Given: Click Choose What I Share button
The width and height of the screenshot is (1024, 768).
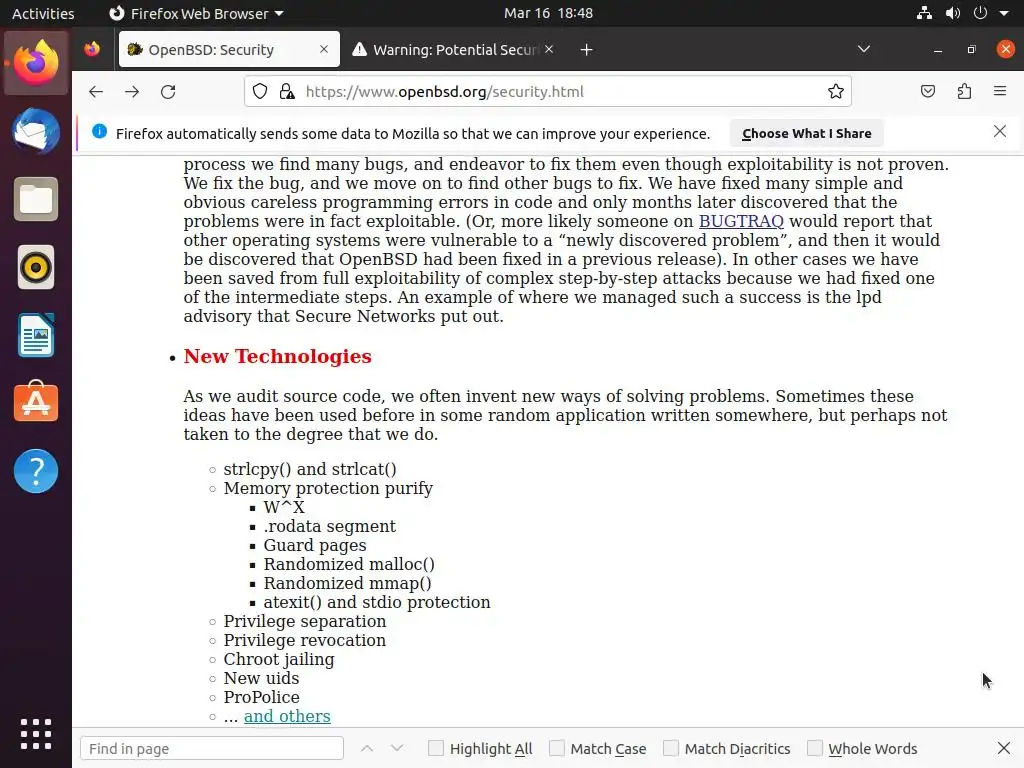Looking at the screenshot, I should pos(807,133).
